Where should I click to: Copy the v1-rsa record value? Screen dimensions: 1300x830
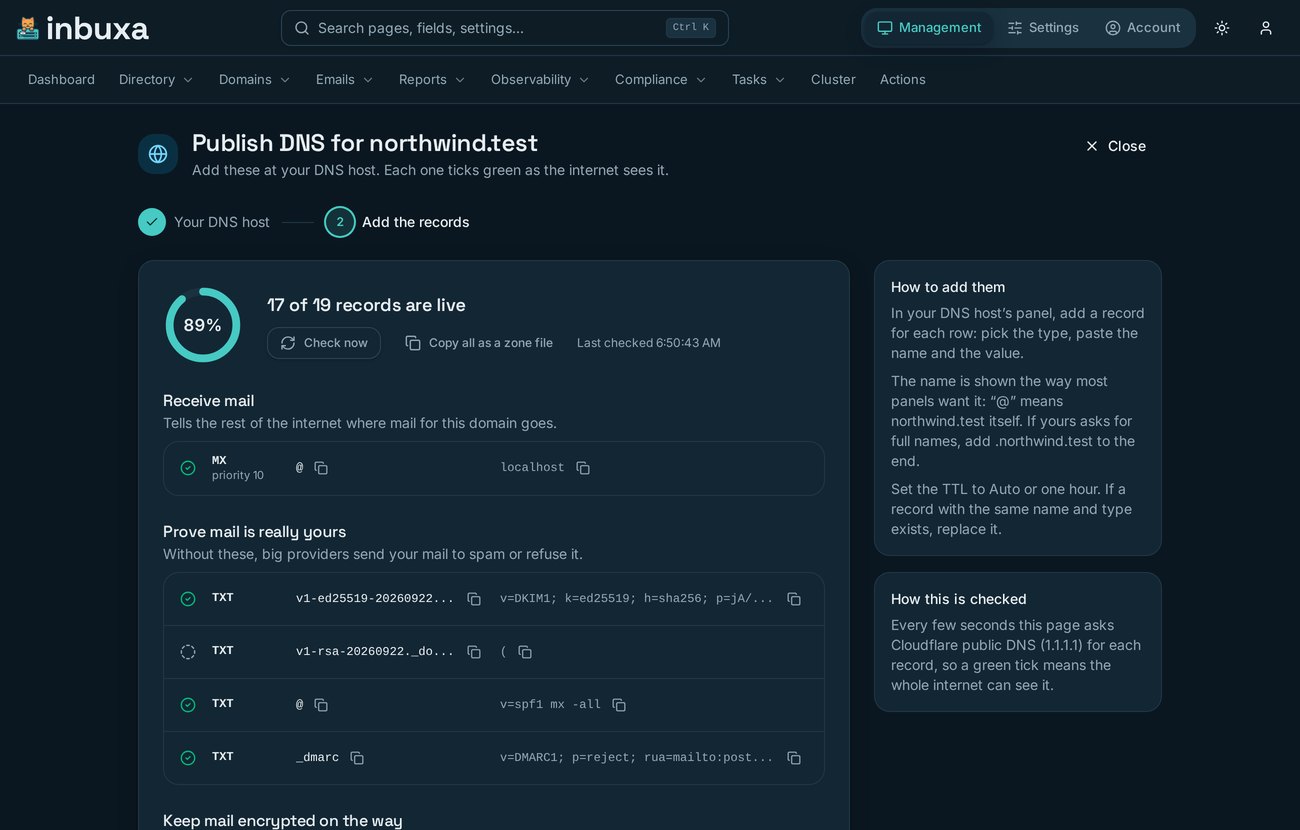pos(525,652)
